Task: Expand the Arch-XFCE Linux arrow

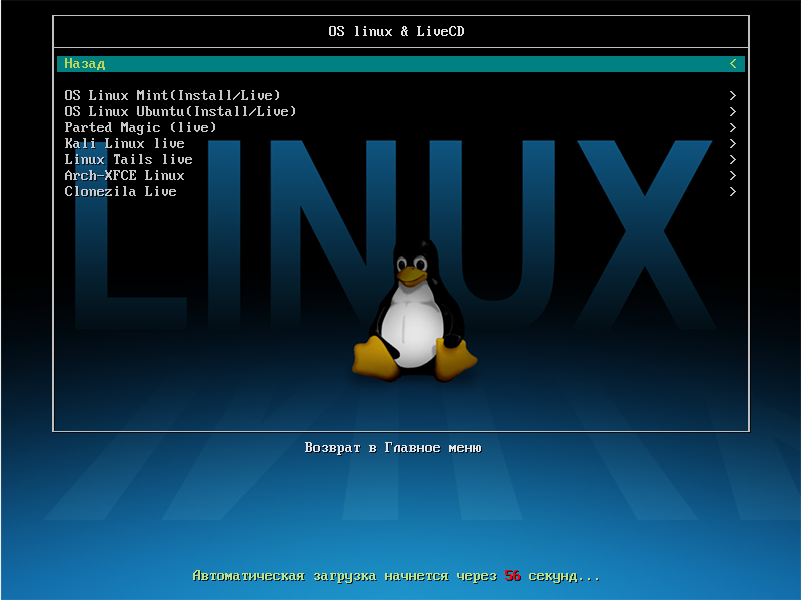Action: point(733,176)
